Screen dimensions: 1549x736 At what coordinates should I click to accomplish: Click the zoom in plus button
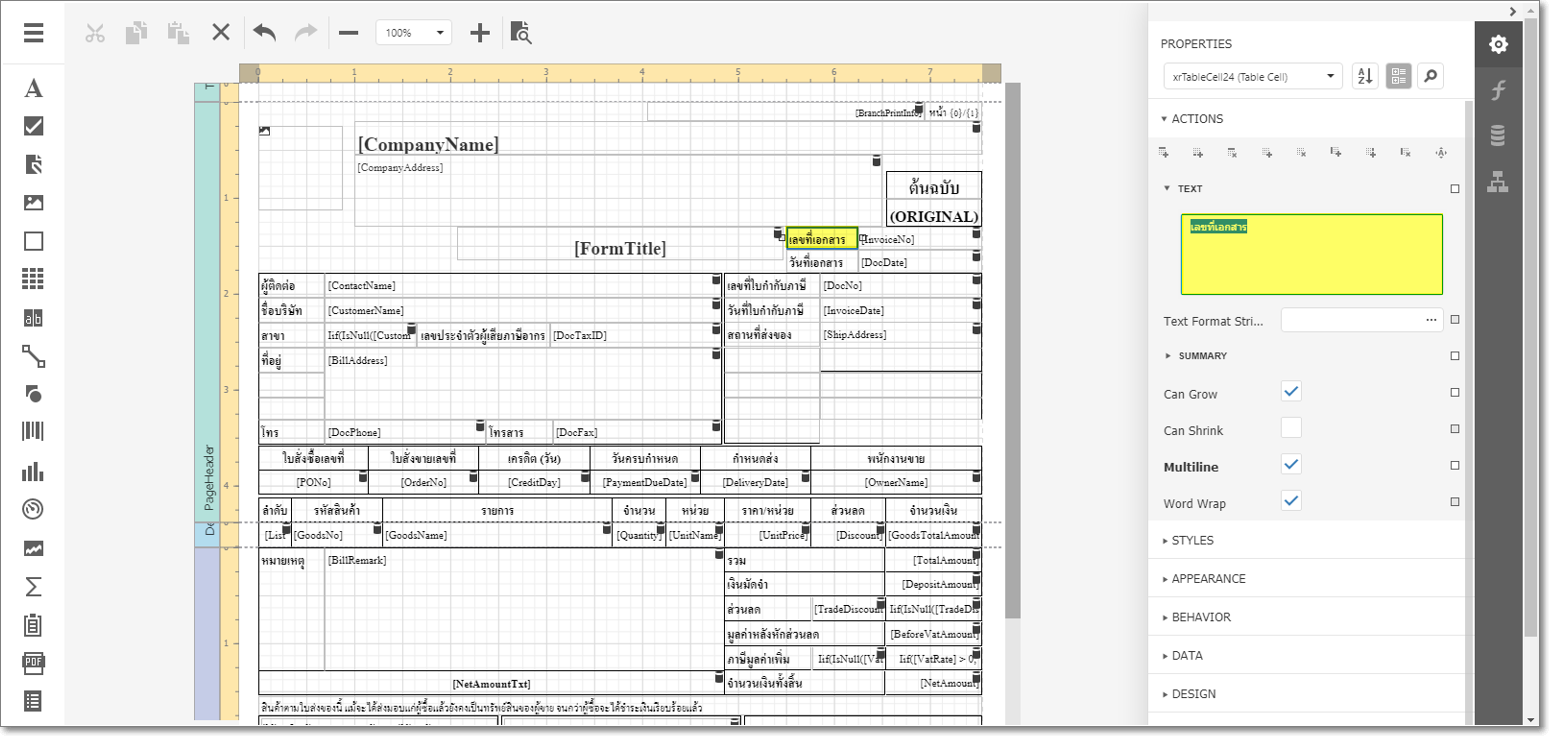[480, 32]
